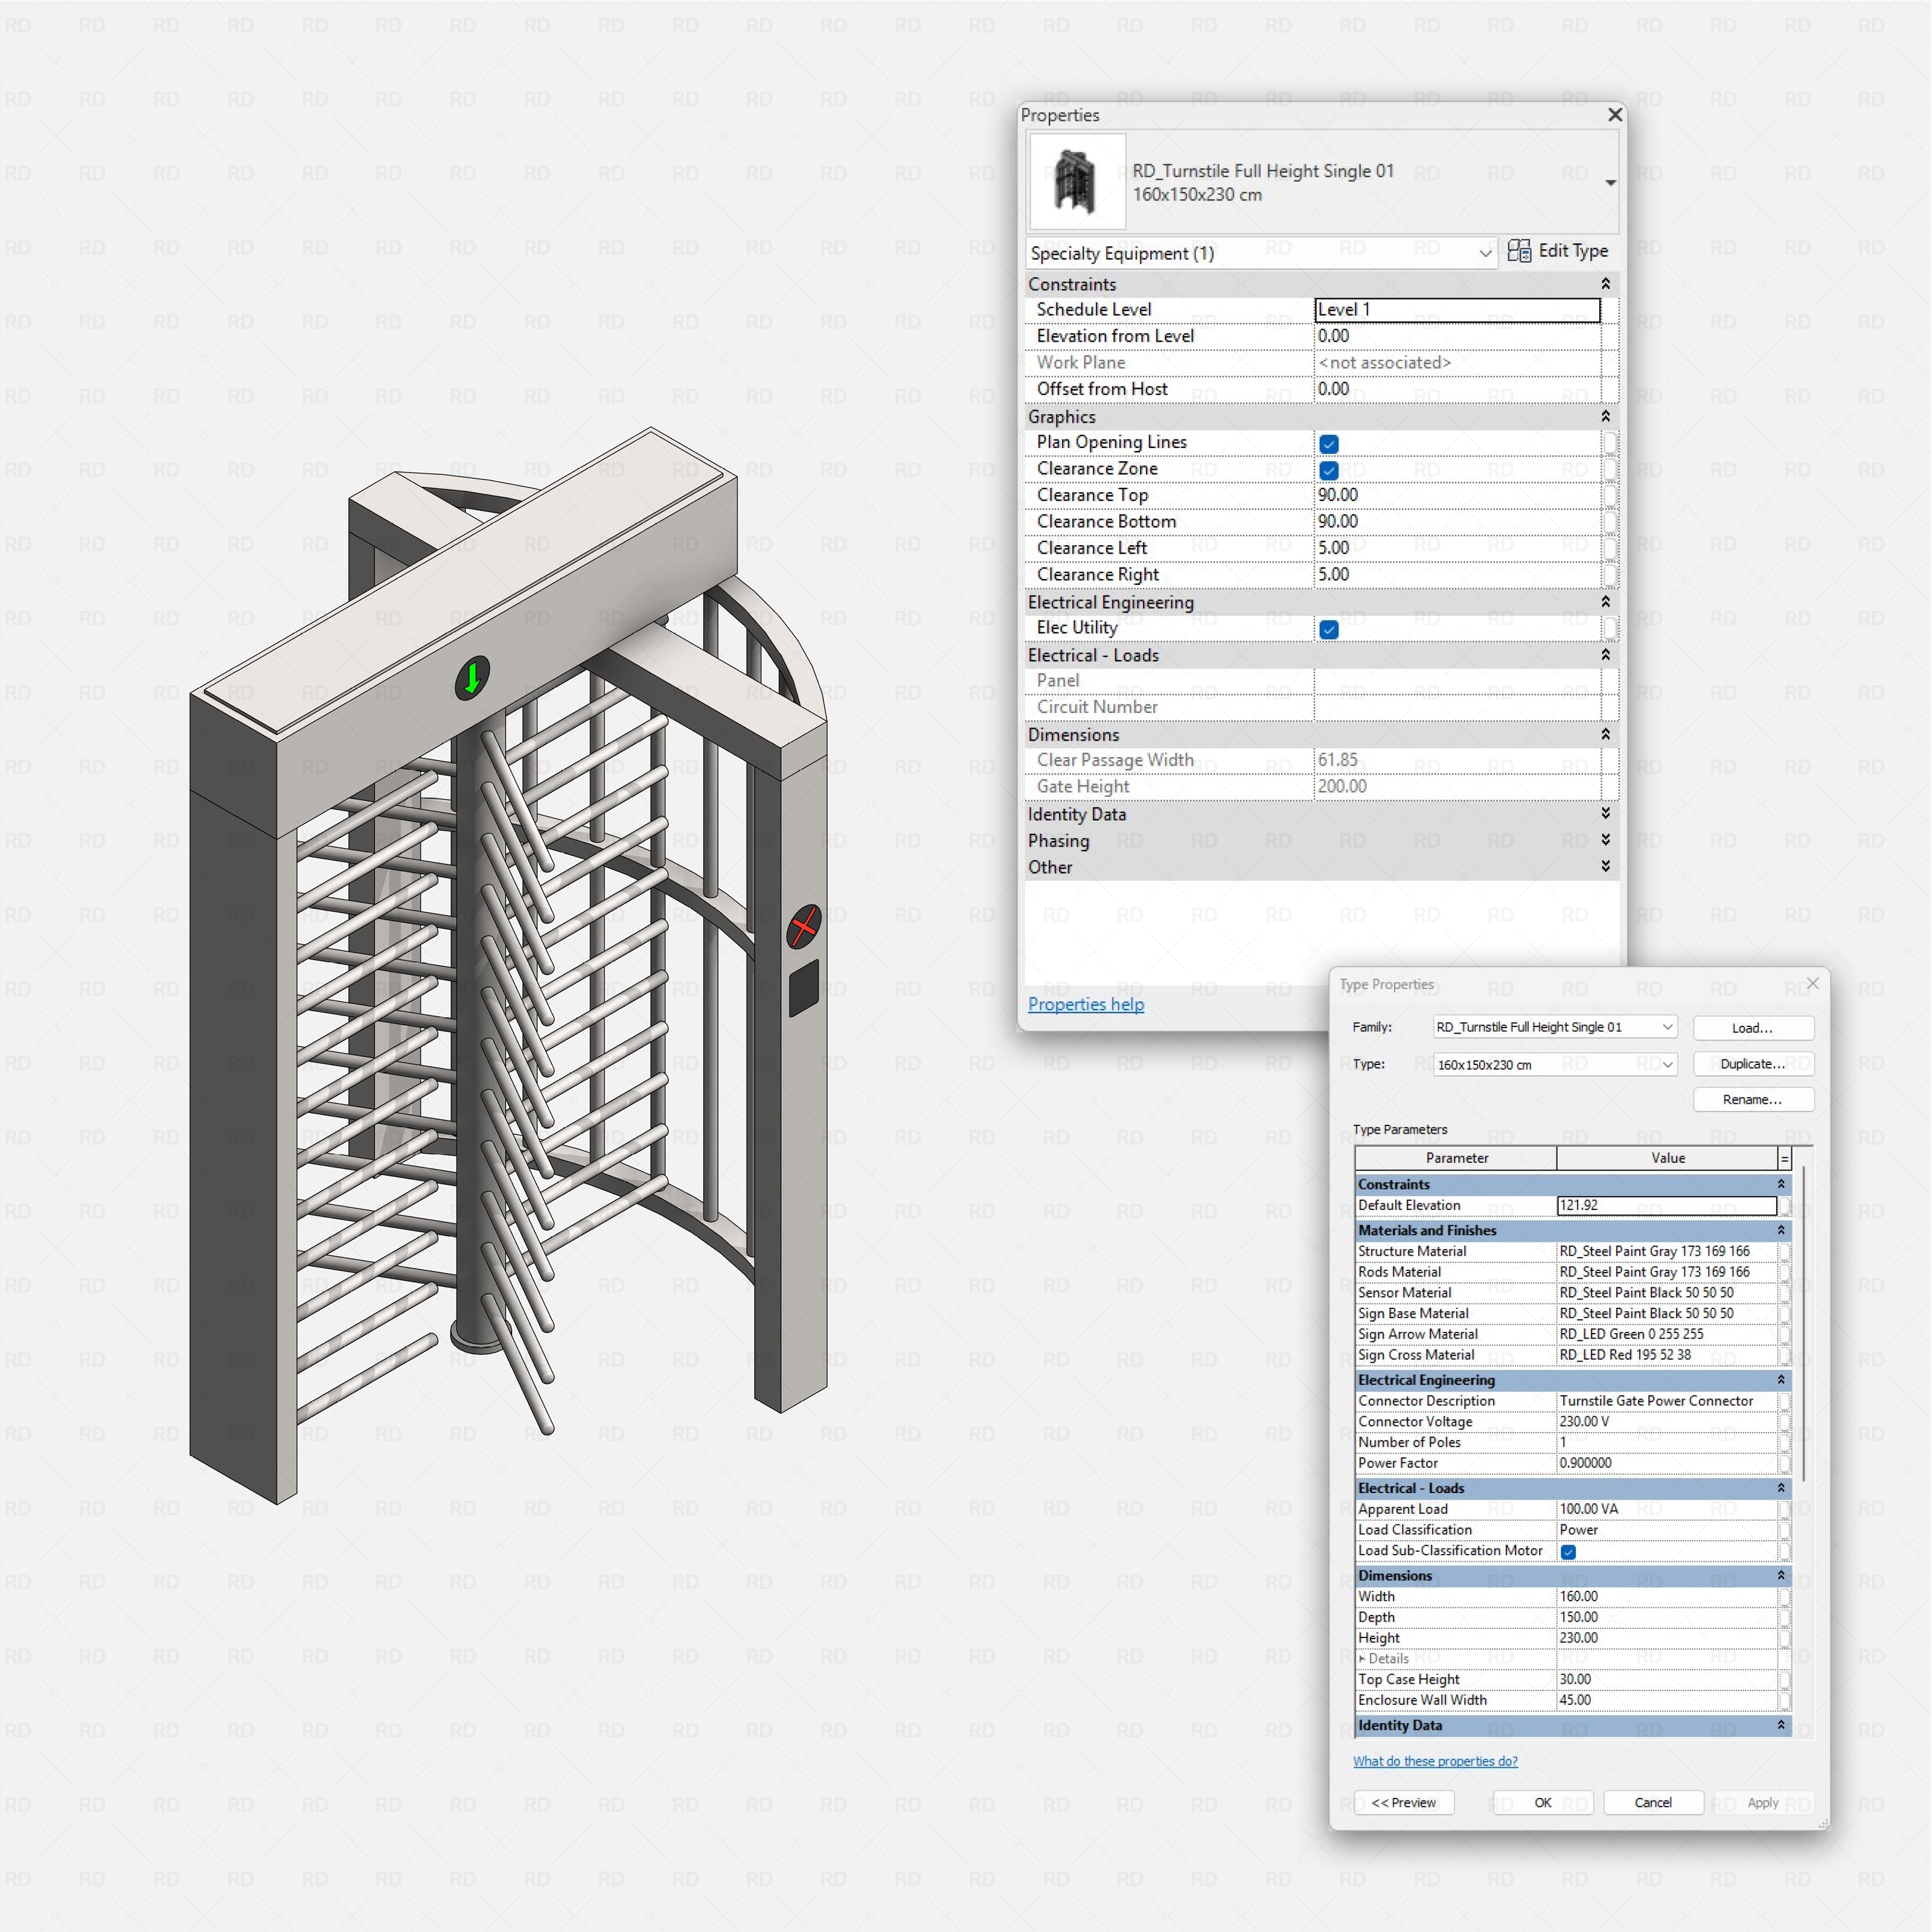Collapse the Materials and Finishes group
The width and height of the screenshot is (1932, 1932).
1781,1230
